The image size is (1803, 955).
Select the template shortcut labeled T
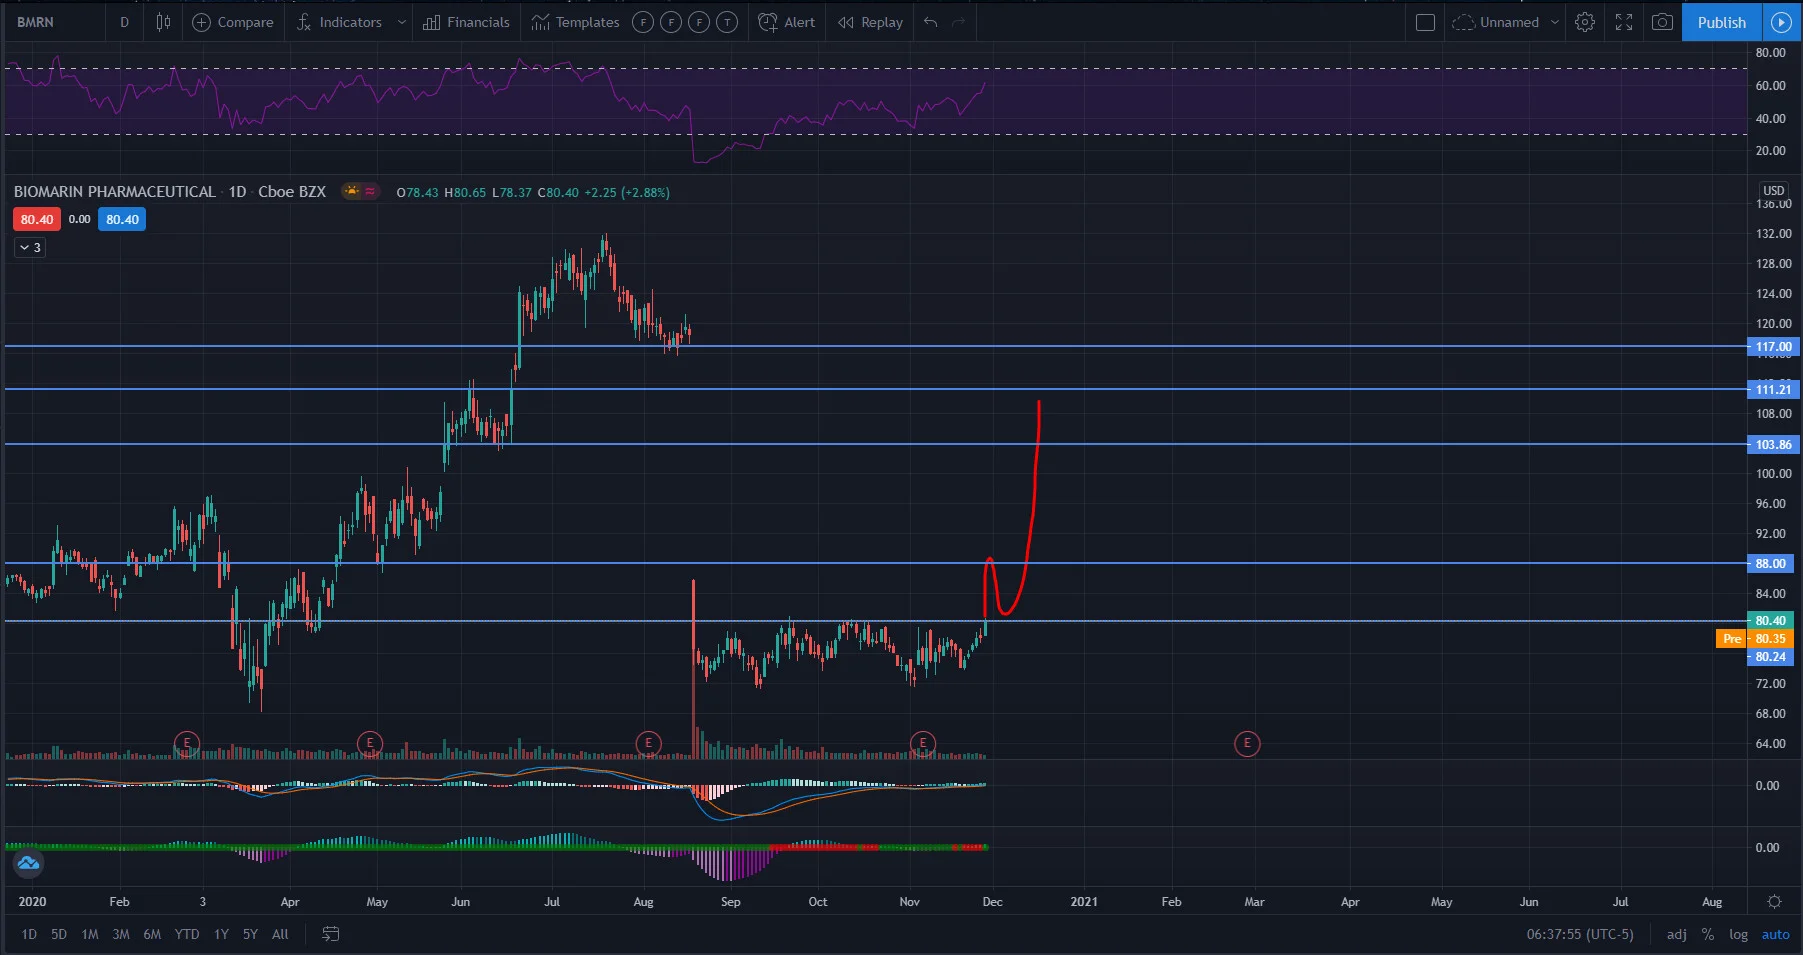click(x=727, y=22)
